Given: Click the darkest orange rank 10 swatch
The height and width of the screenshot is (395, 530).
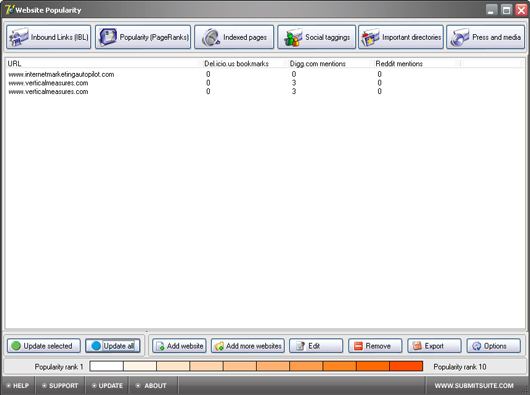Looking at the screenshot, I should tap(406, 366).
